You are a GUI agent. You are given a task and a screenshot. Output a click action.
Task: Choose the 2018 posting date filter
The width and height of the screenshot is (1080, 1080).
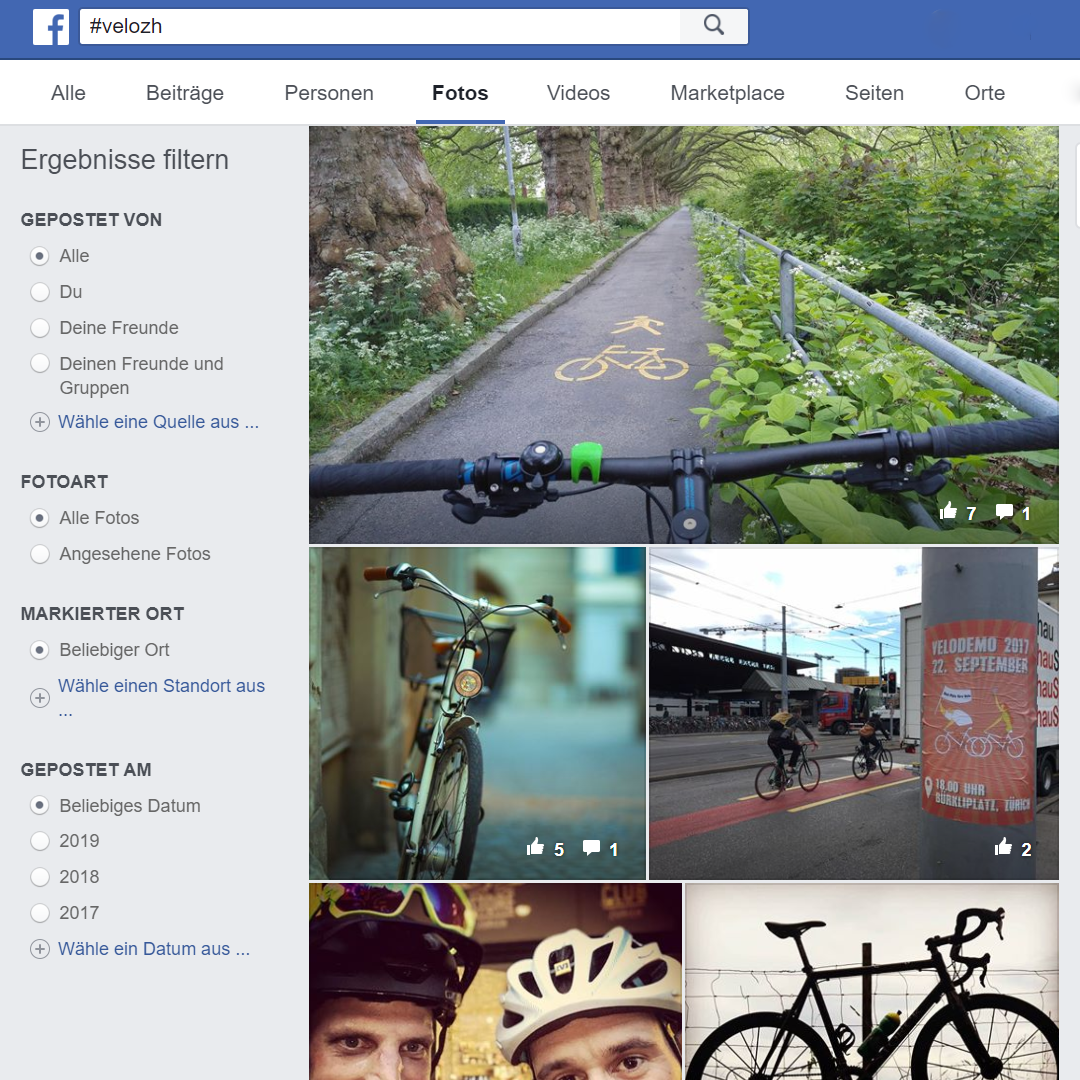pos(40,877)
